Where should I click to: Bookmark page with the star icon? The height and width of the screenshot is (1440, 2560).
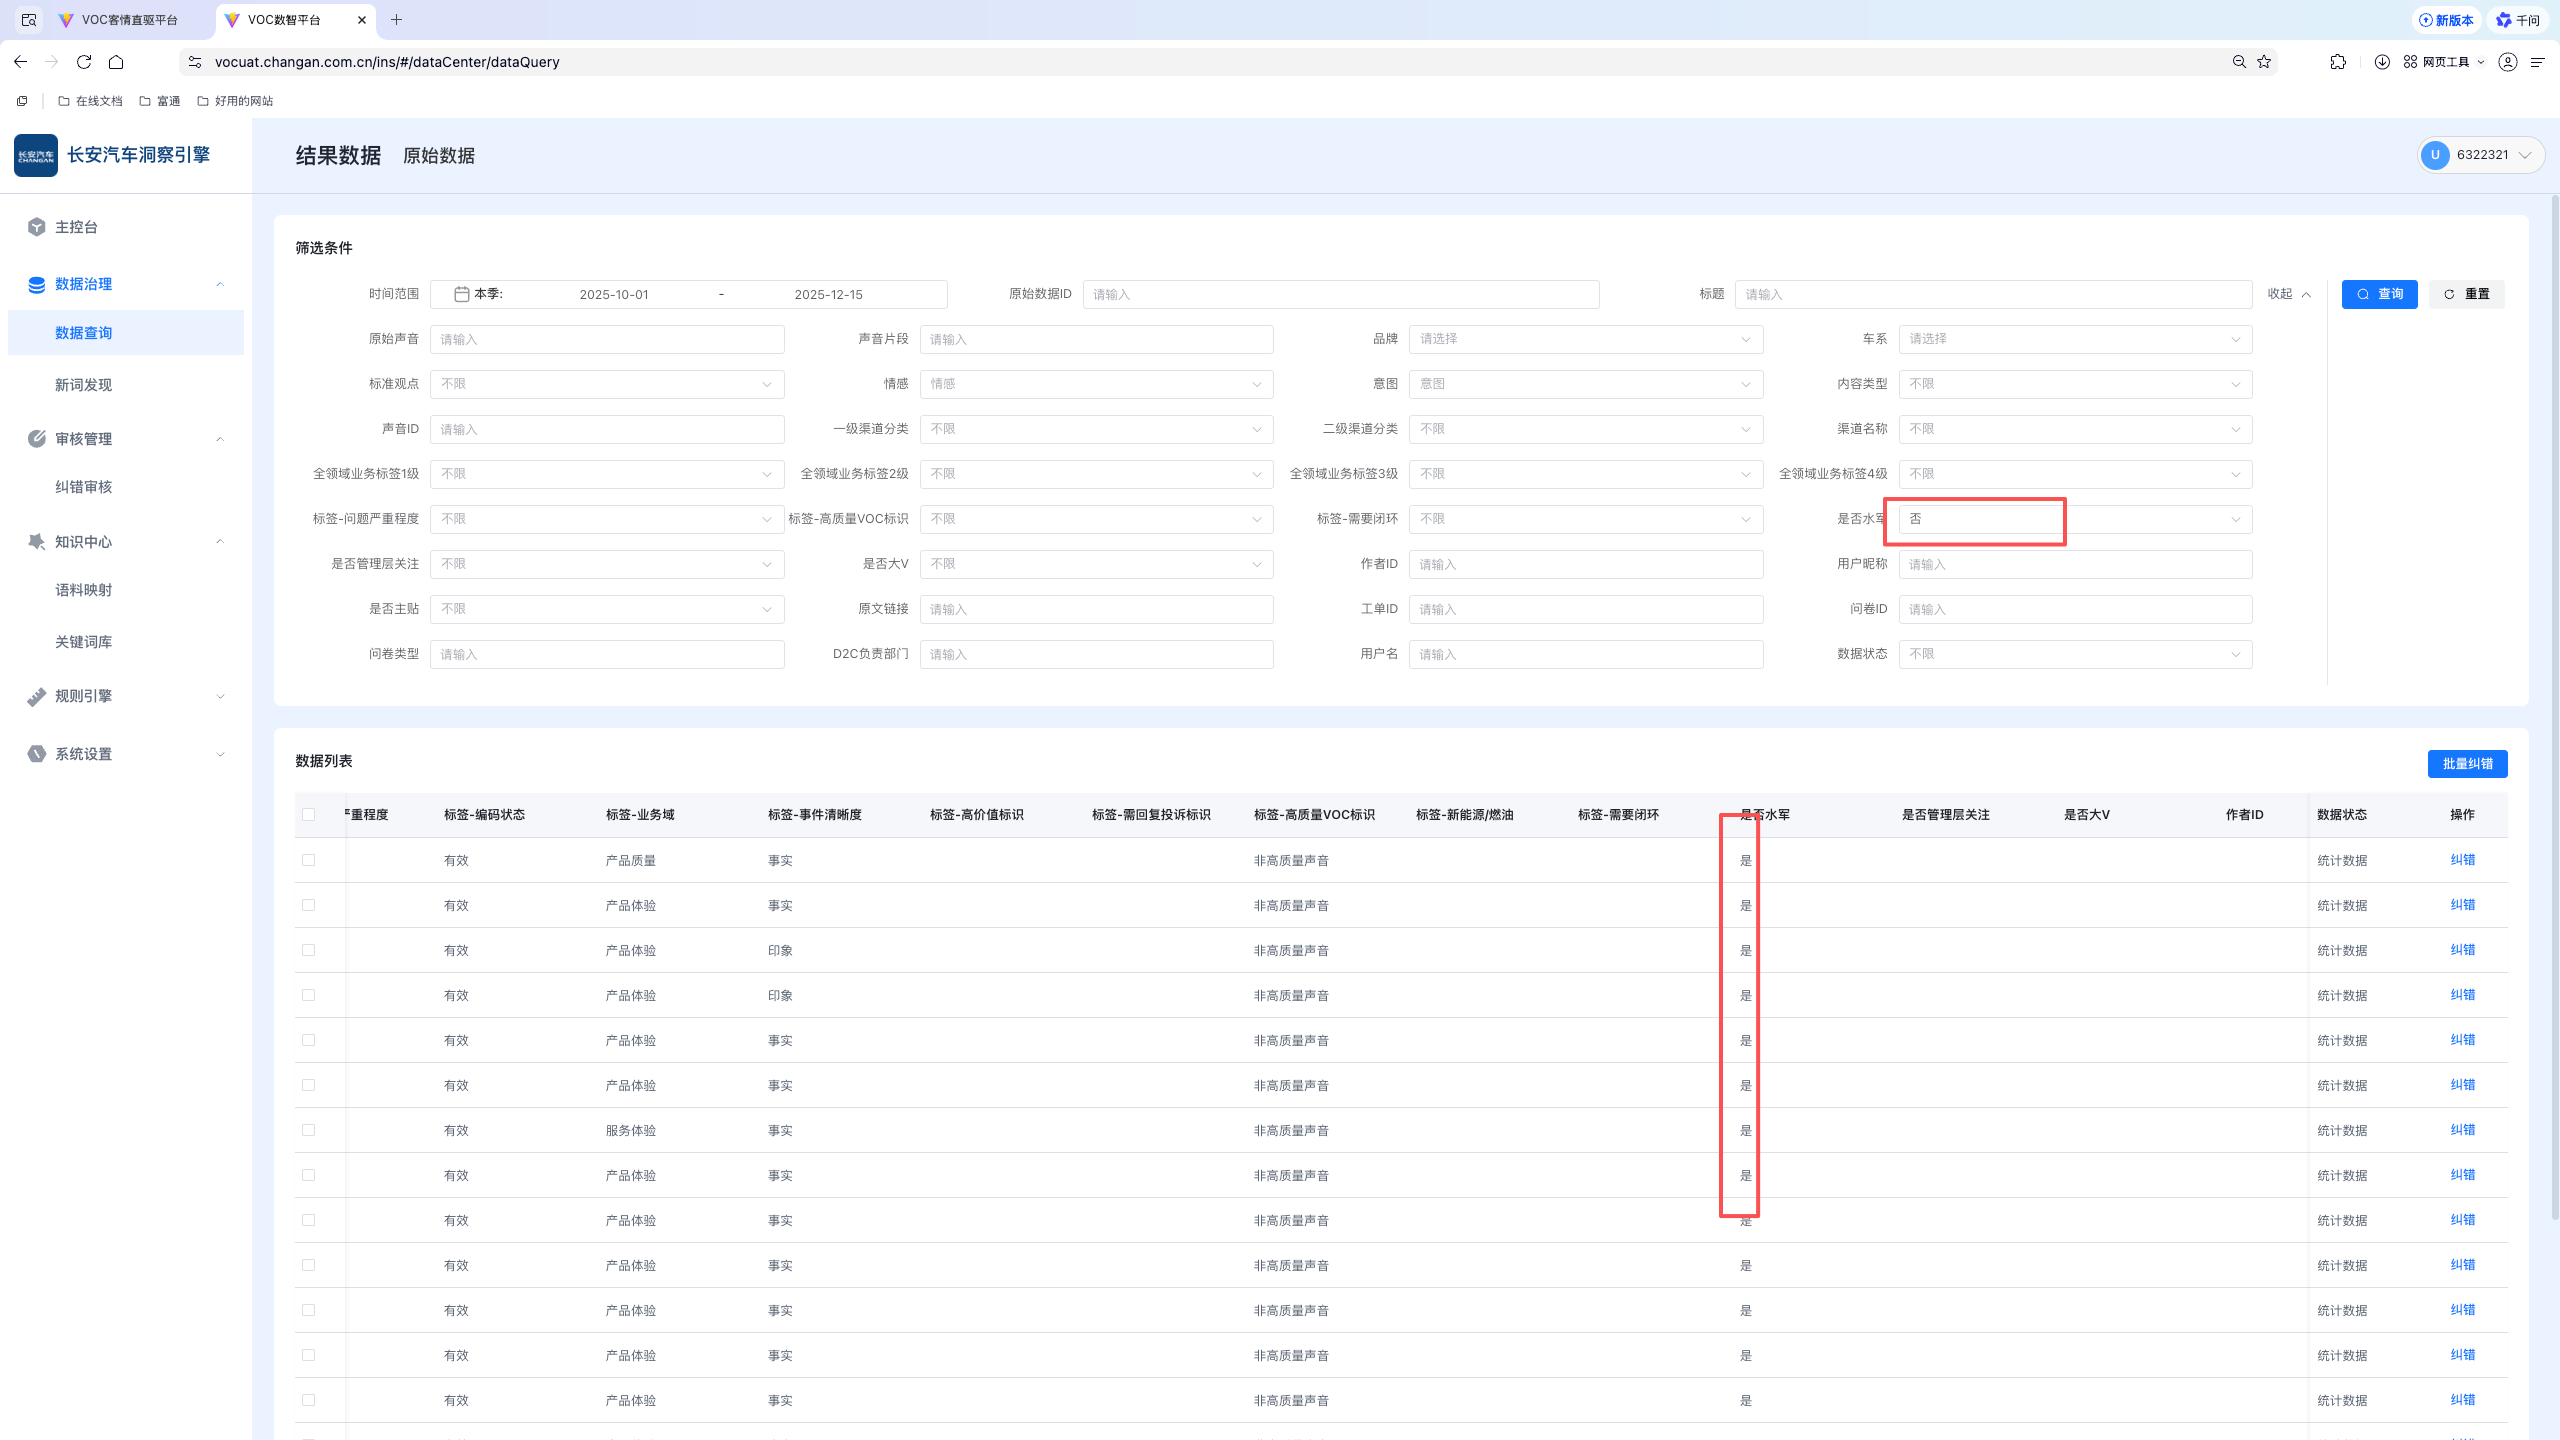[x=2264, y=62]
